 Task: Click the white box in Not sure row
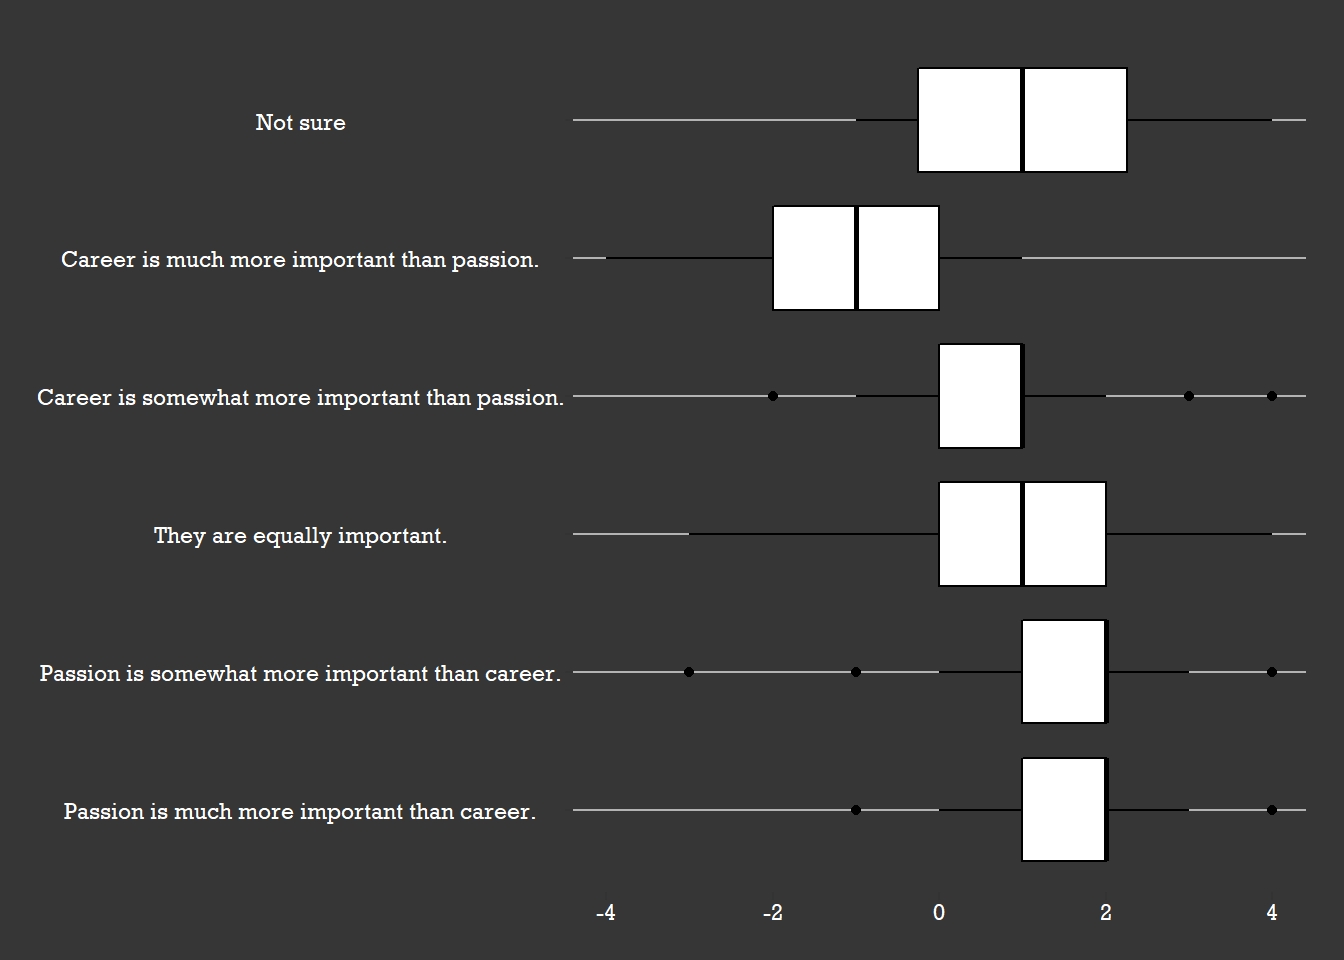(x=1022, y=120)
